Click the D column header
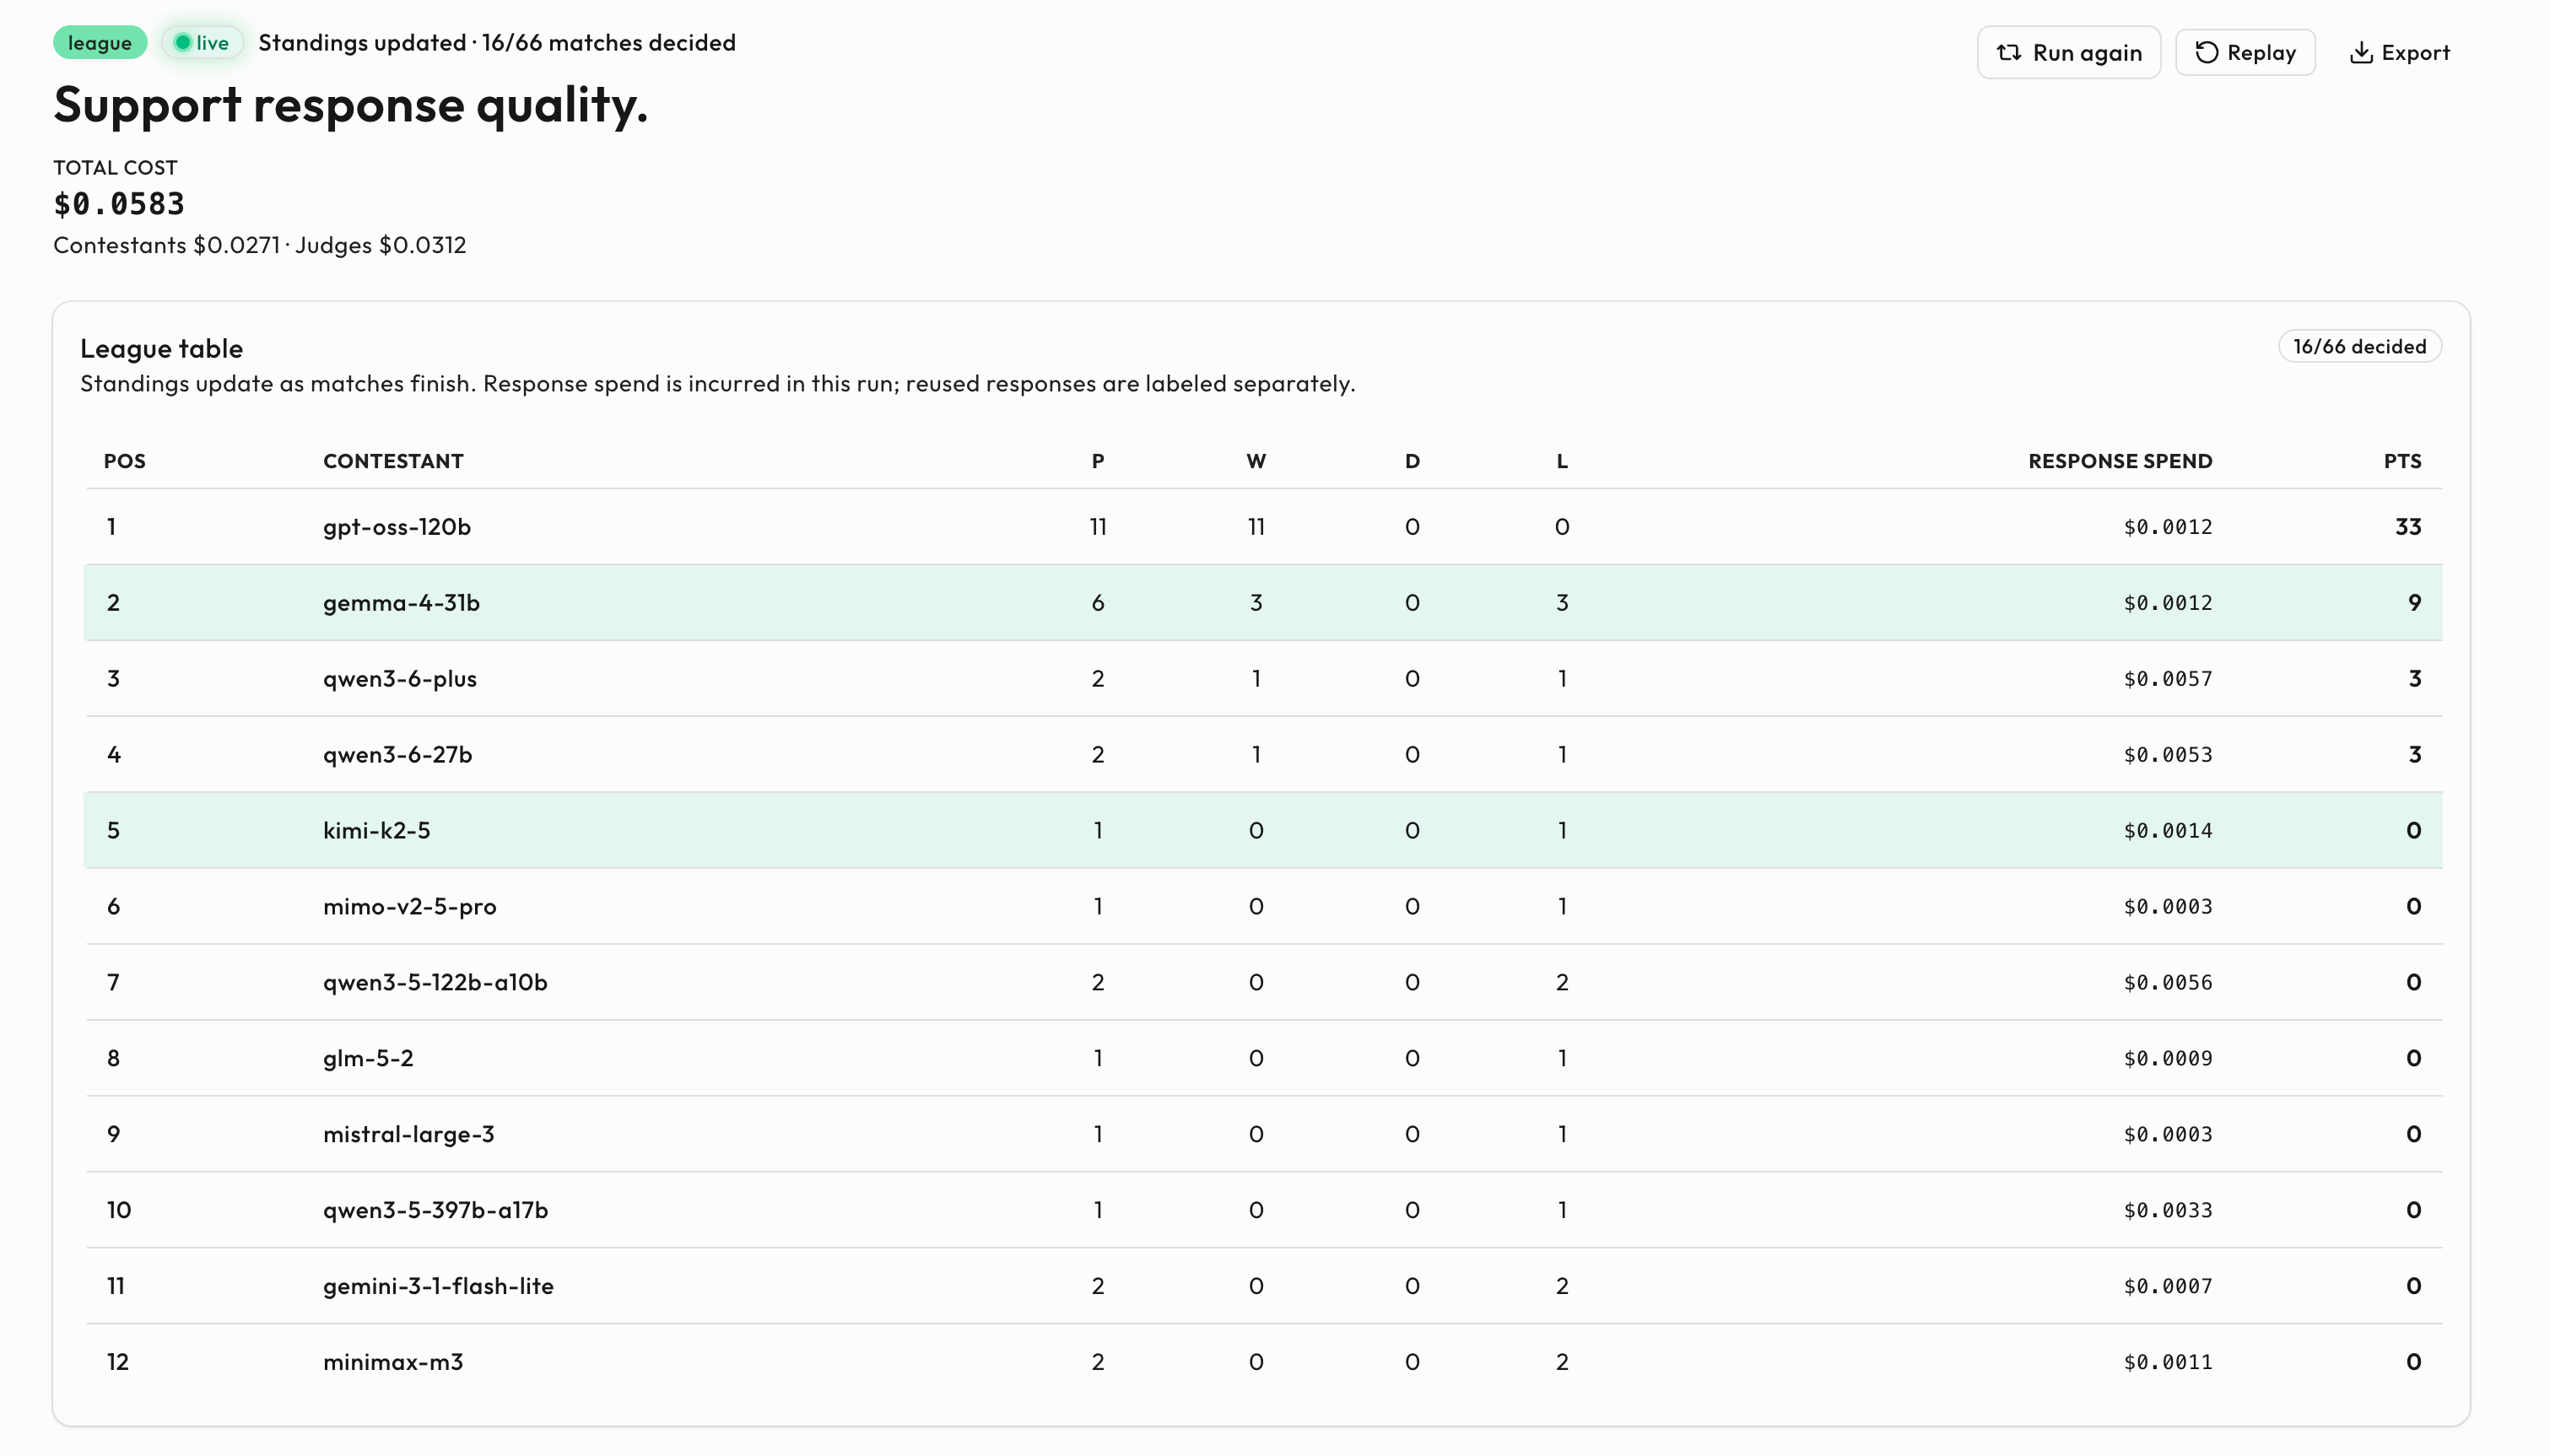This screenshot has height=1456, width=2550. 1412,461
